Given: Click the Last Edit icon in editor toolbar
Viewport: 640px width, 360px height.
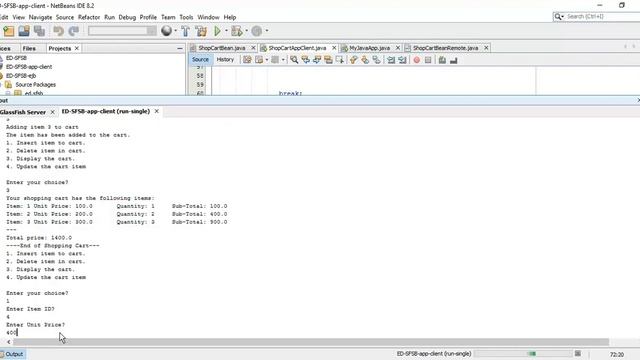Looking at the screenshot, I should pyautogui.click(x=247, y=60).
